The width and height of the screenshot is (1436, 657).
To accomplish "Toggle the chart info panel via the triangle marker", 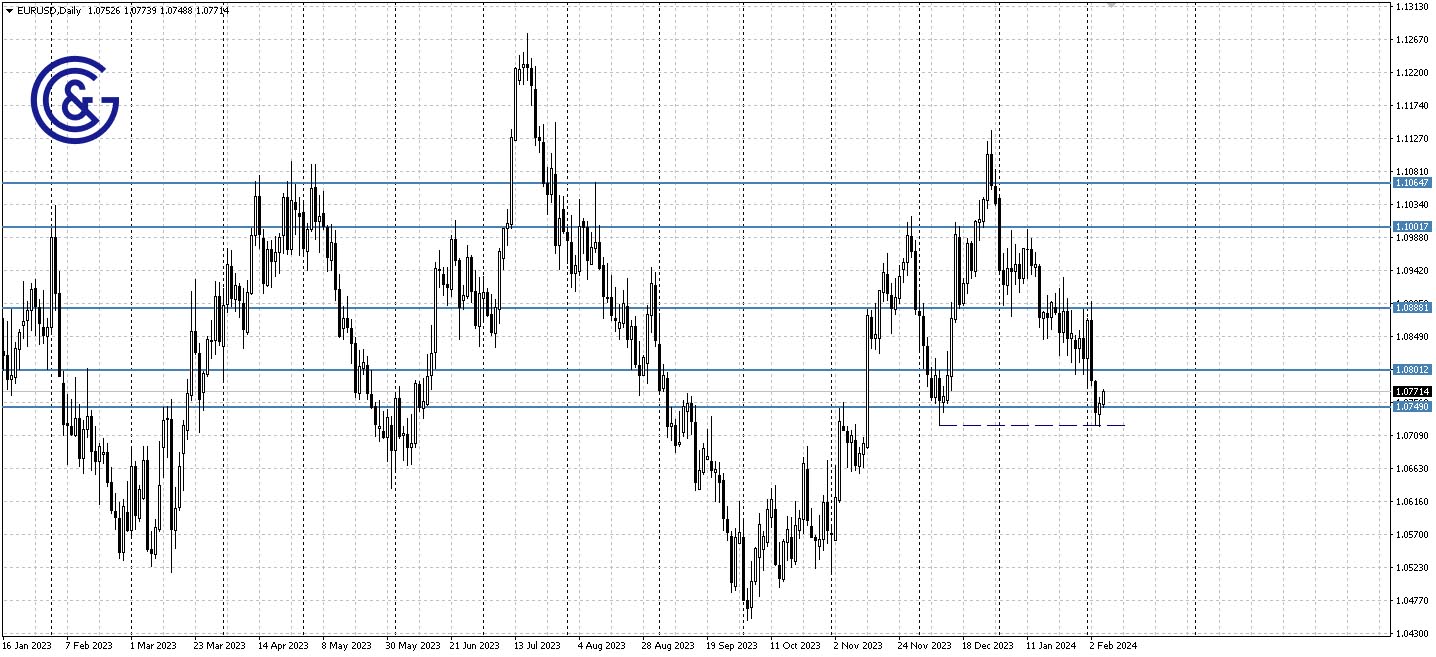I will tap(9, 11).
